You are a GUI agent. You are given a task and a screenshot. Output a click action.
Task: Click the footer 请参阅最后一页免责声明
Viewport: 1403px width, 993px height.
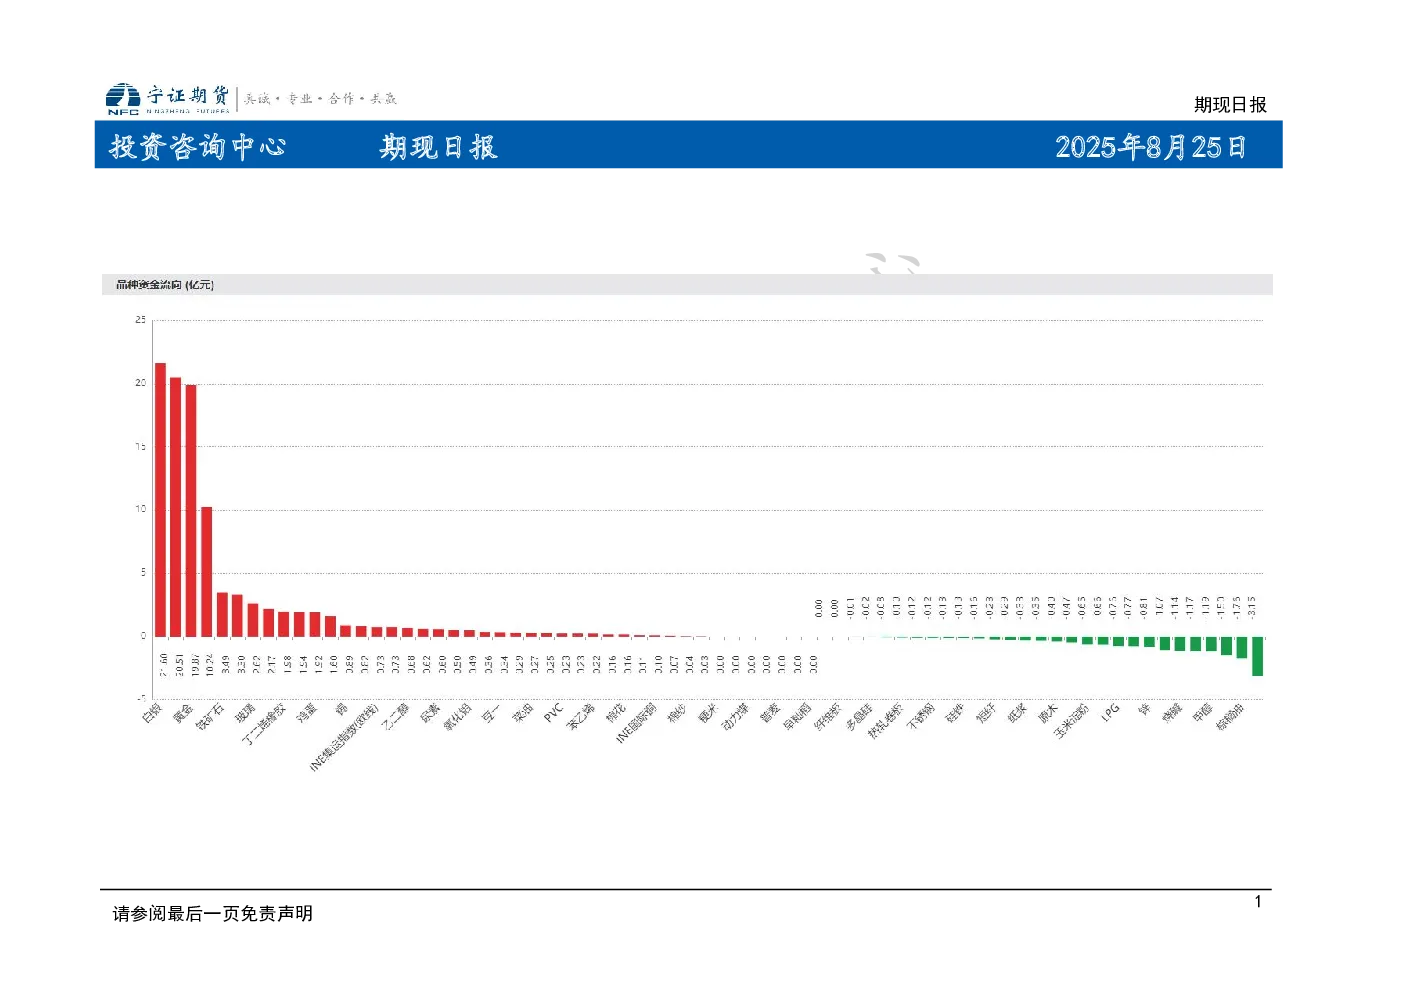tap(213, 914)
